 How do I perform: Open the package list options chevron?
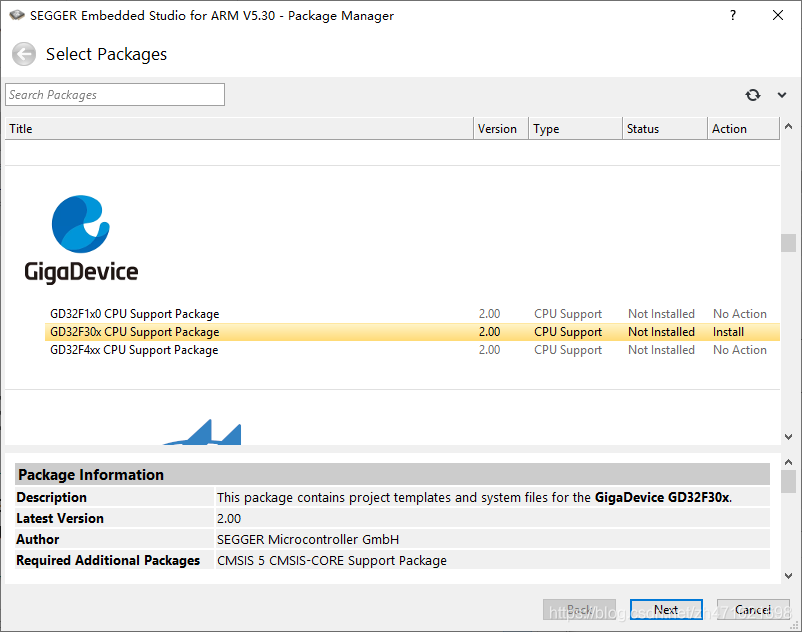782,95
